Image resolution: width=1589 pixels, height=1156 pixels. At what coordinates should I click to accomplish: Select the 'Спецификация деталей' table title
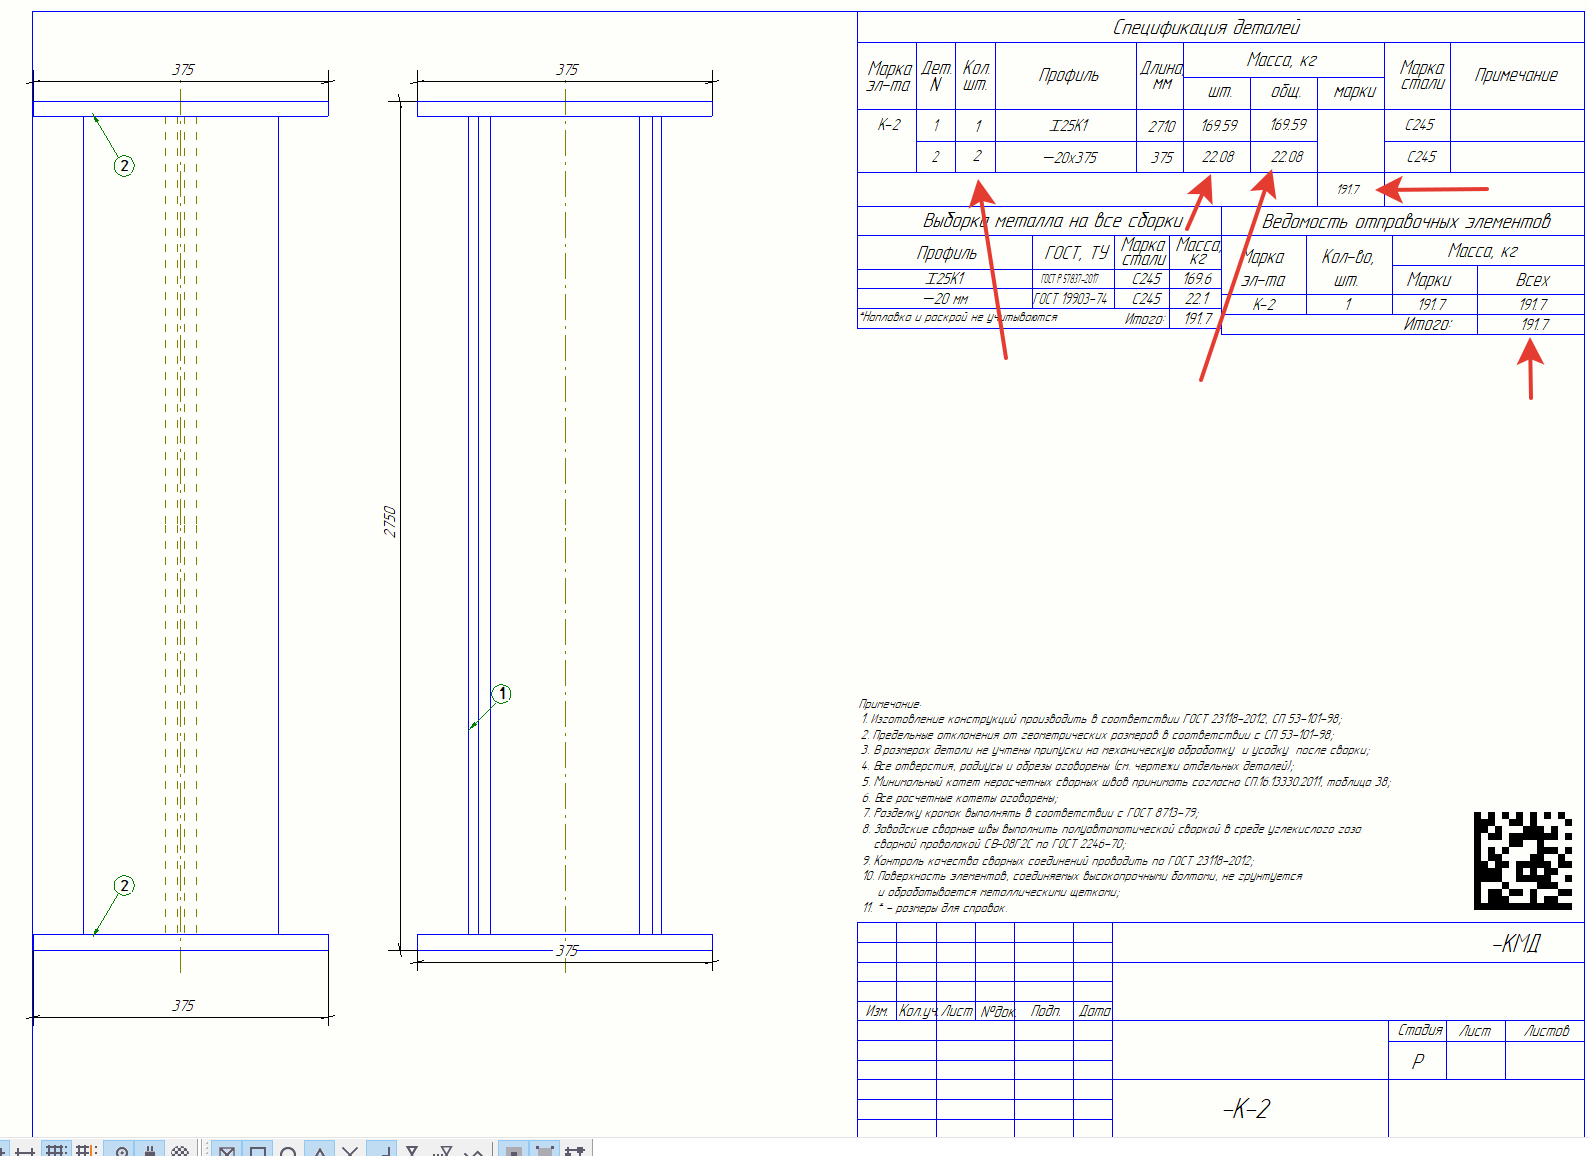1206,28
